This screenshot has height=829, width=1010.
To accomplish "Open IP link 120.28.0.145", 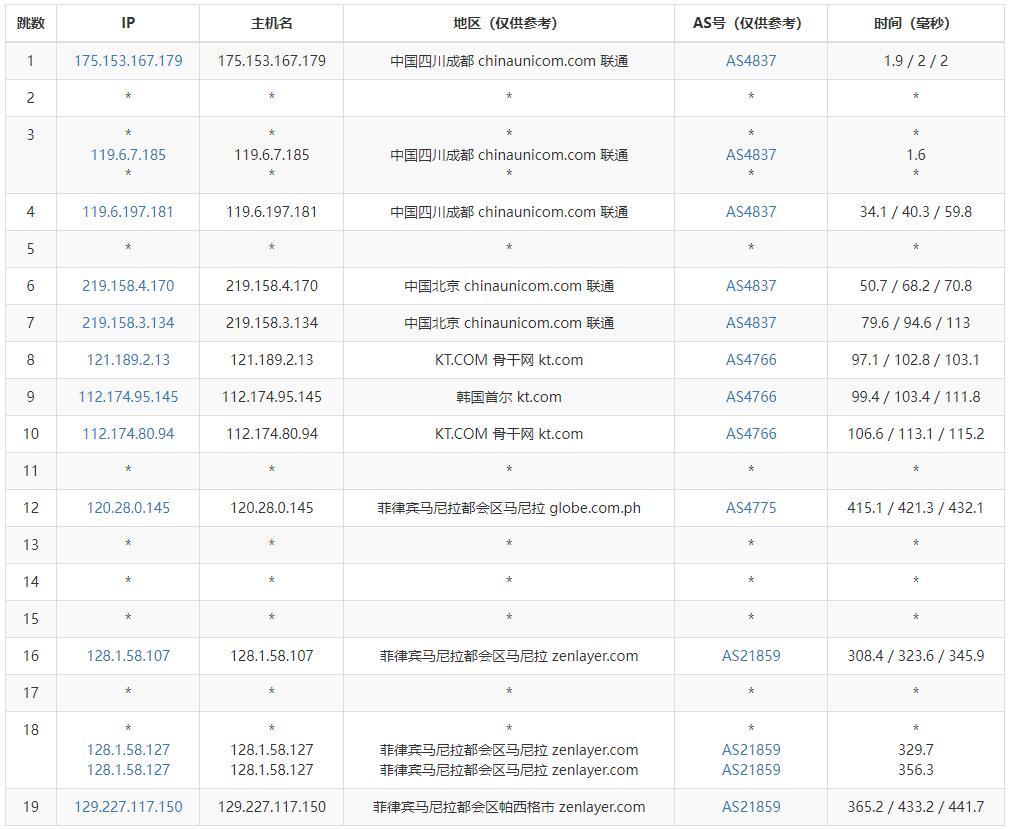I will [128, 508].
